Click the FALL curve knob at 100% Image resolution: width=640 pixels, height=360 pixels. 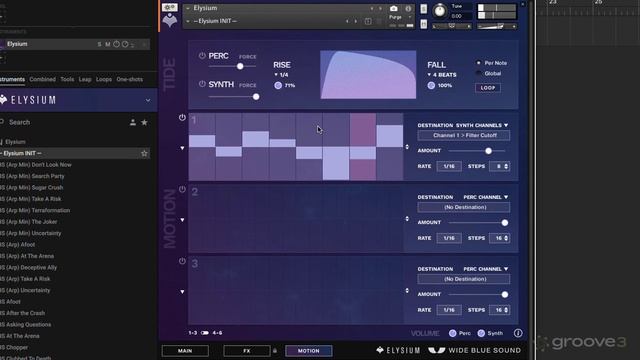coord(431,85)
